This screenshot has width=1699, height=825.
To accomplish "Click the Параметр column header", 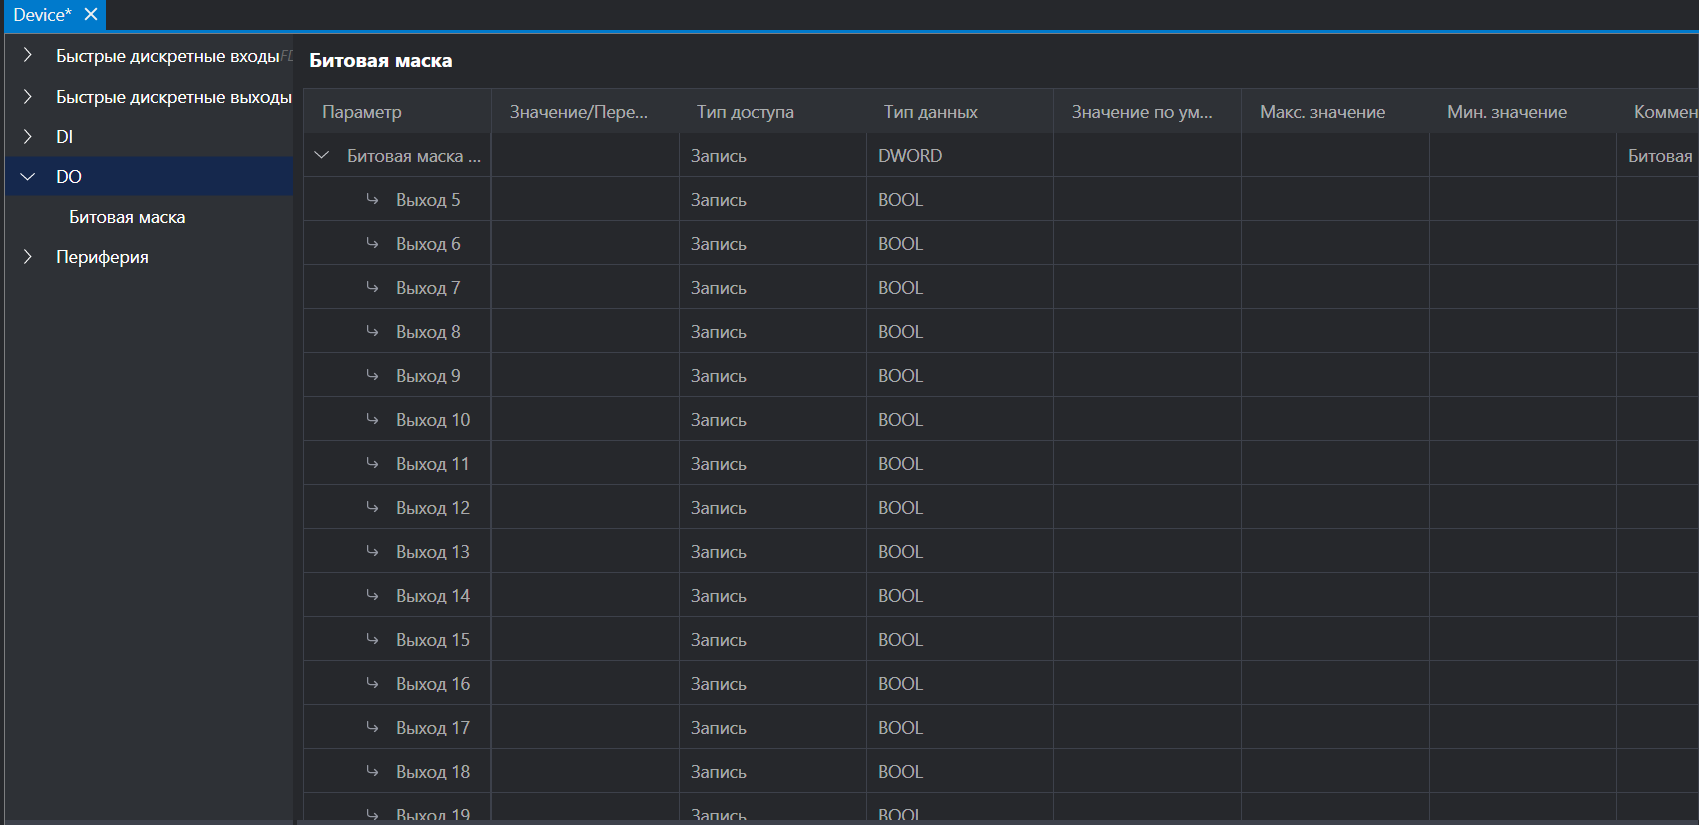I will [397, 112].
